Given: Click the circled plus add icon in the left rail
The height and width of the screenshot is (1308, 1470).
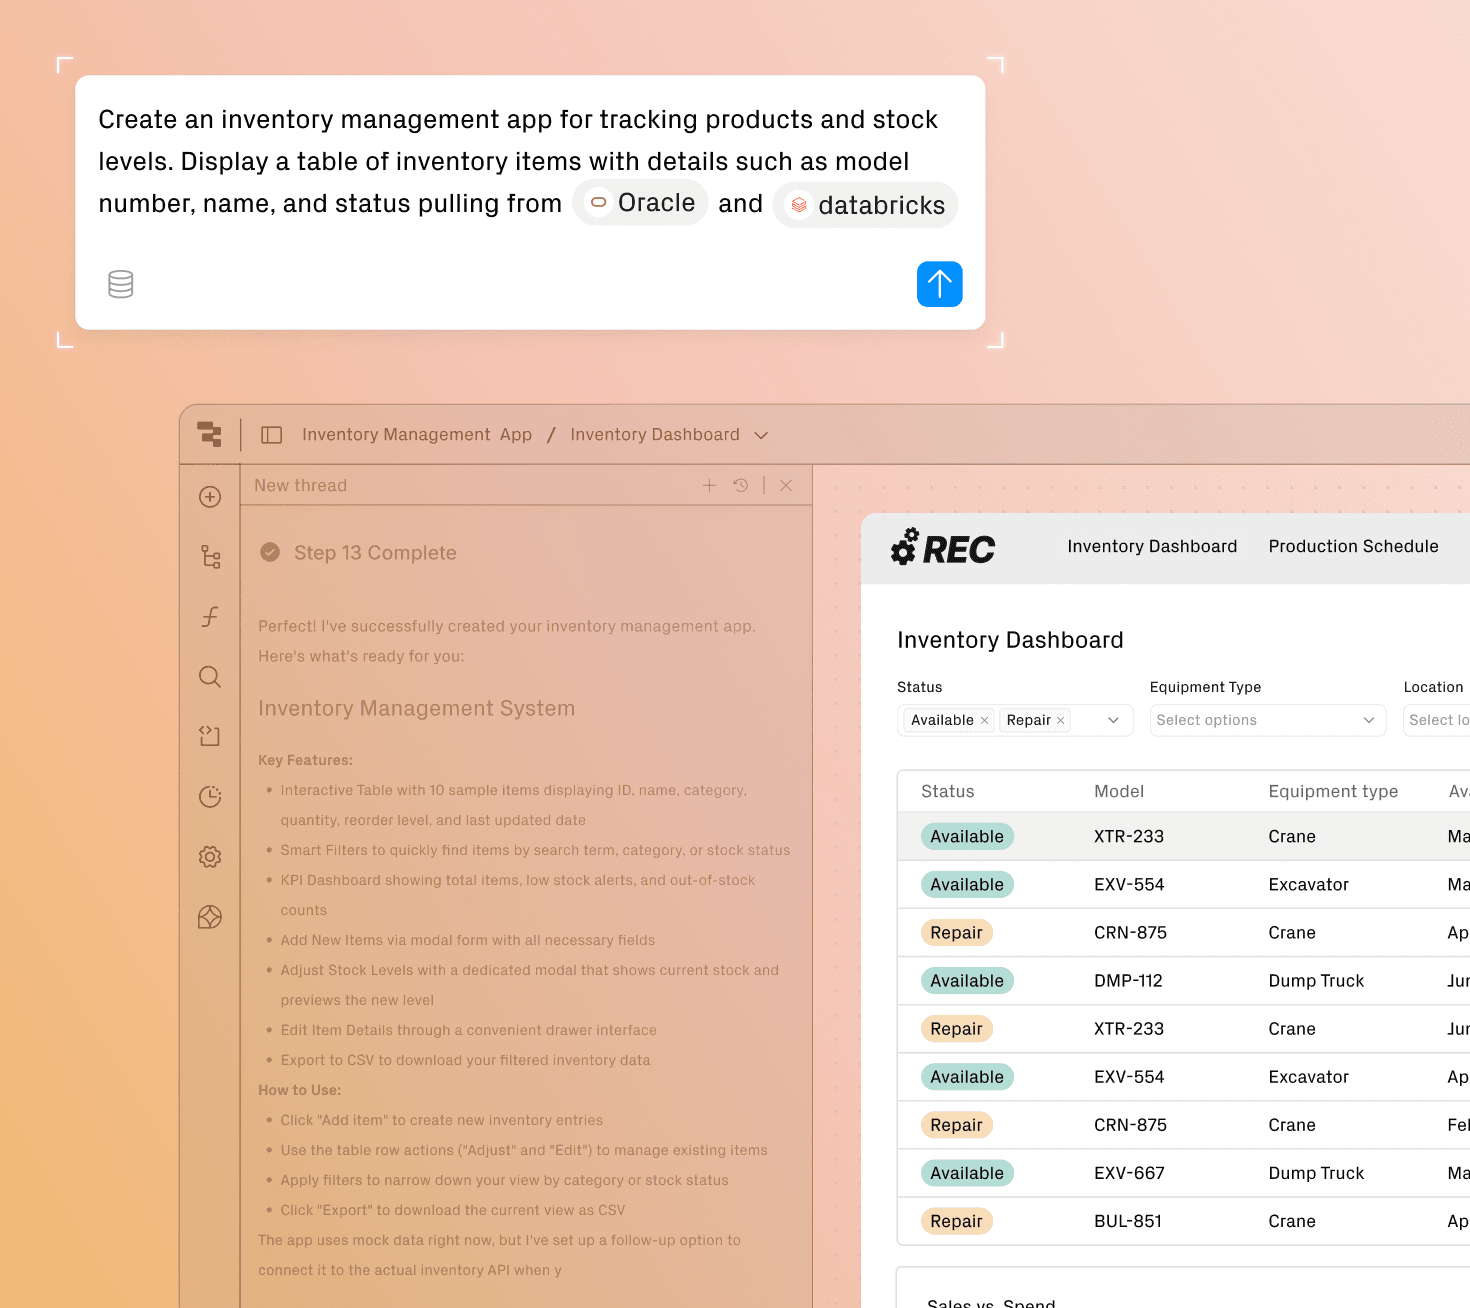Looking at the screenshot, I should click(x=210, y=497).
